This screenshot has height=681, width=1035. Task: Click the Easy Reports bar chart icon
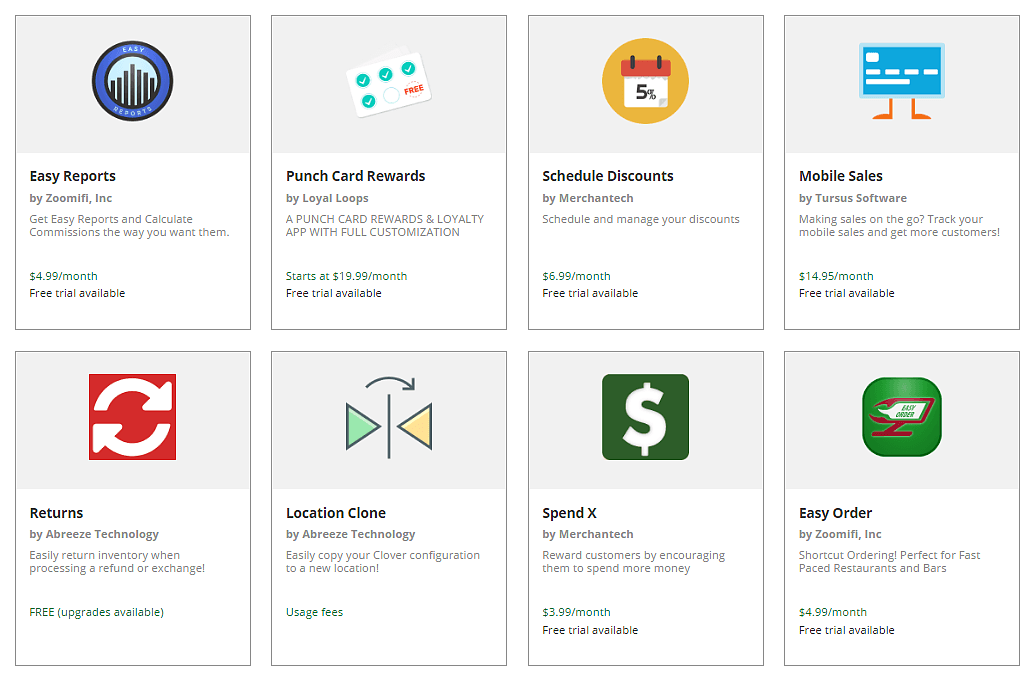(133, 81)
